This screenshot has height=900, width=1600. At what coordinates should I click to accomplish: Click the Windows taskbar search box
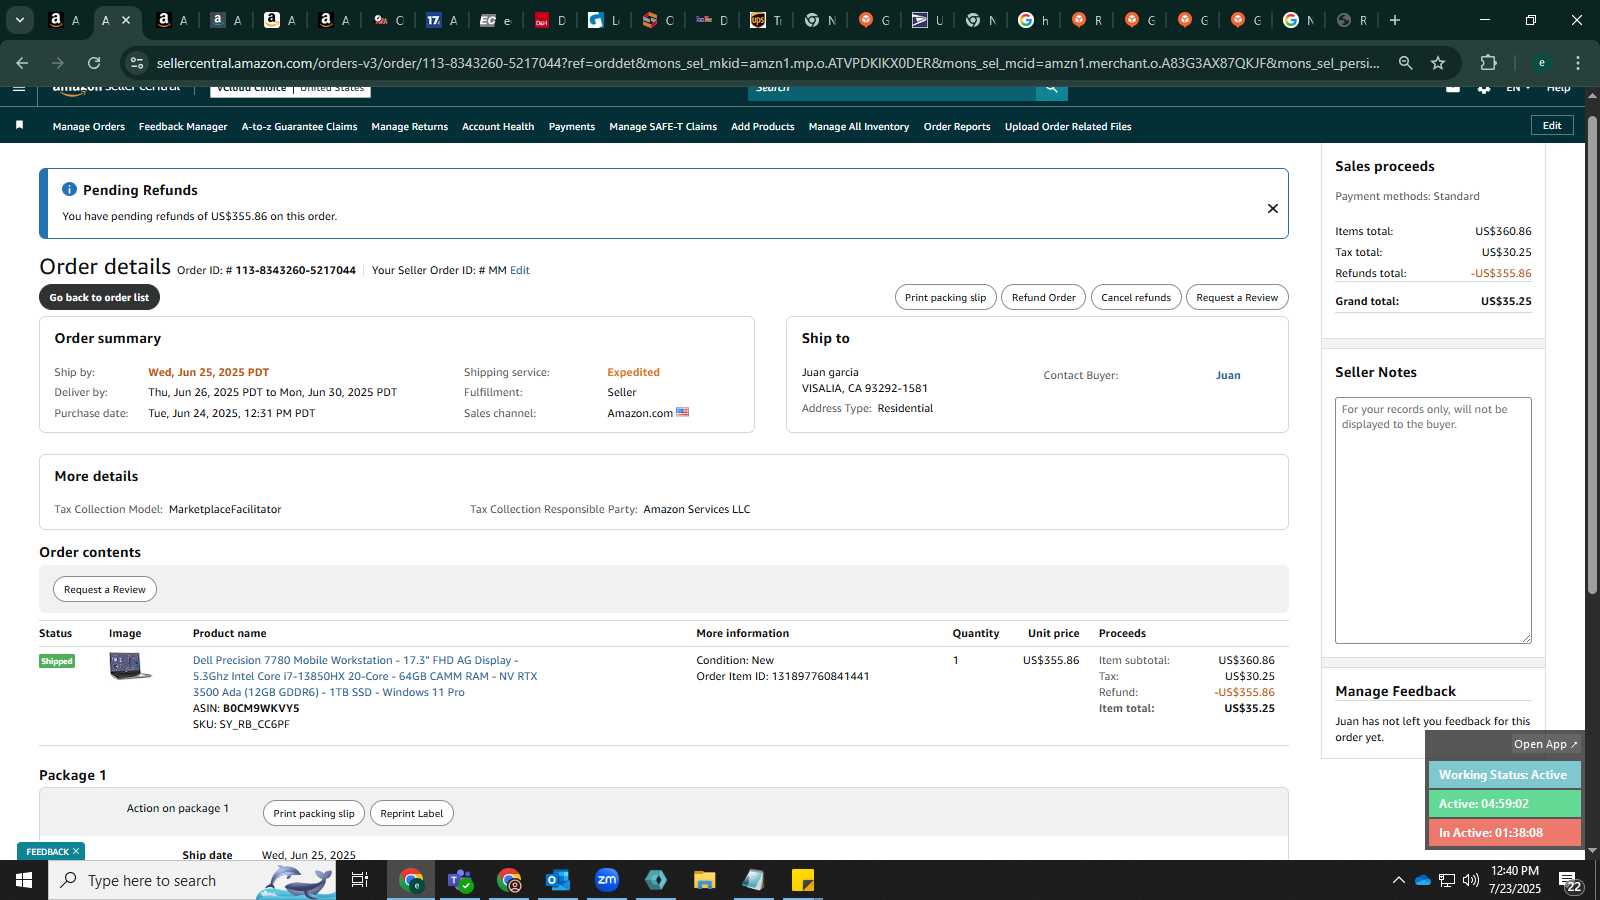[192, 880]
